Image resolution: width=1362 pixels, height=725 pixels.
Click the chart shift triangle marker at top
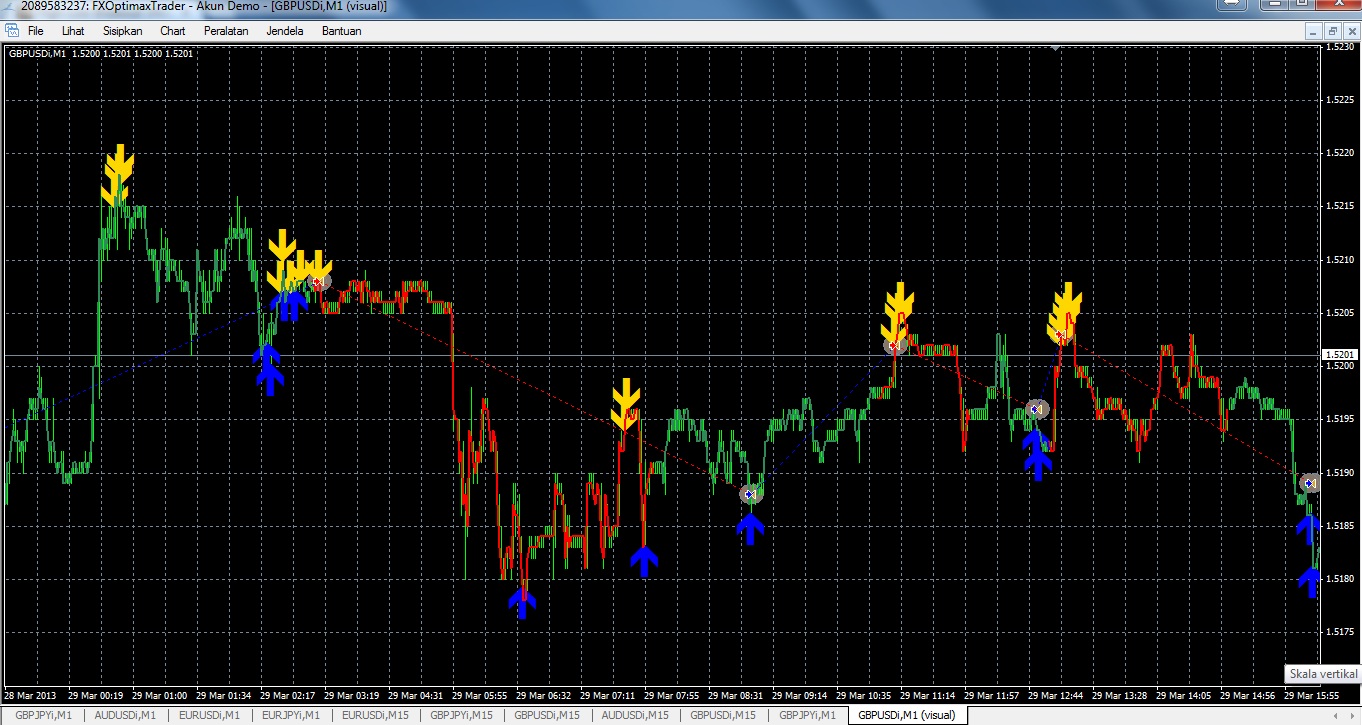tap(1057, 47)
